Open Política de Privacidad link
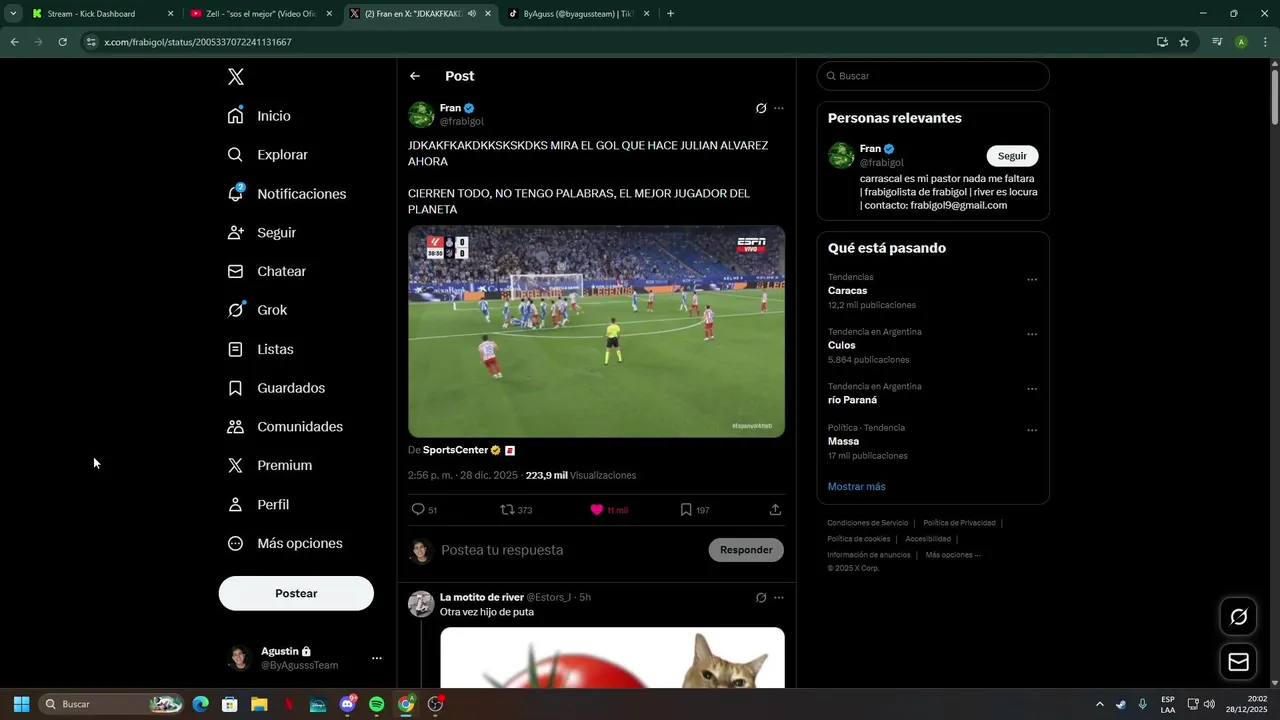 pyautogui.click(x=959, y=523)
